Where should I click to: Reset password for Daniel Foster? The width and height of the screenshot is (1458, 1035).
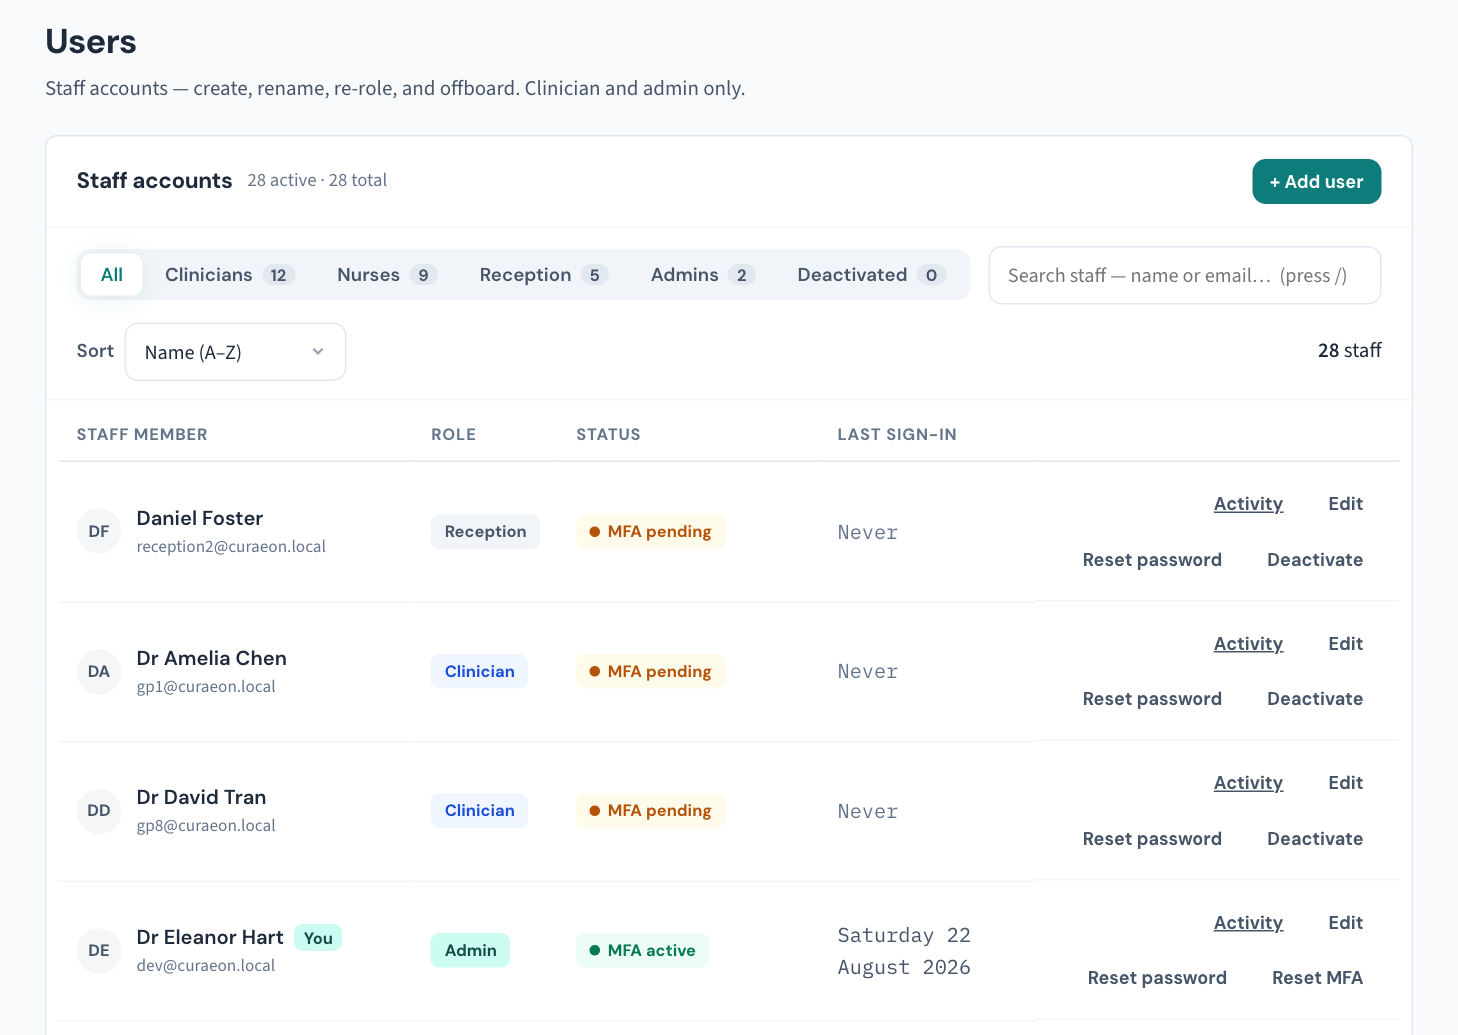[x=1152, y=560]
